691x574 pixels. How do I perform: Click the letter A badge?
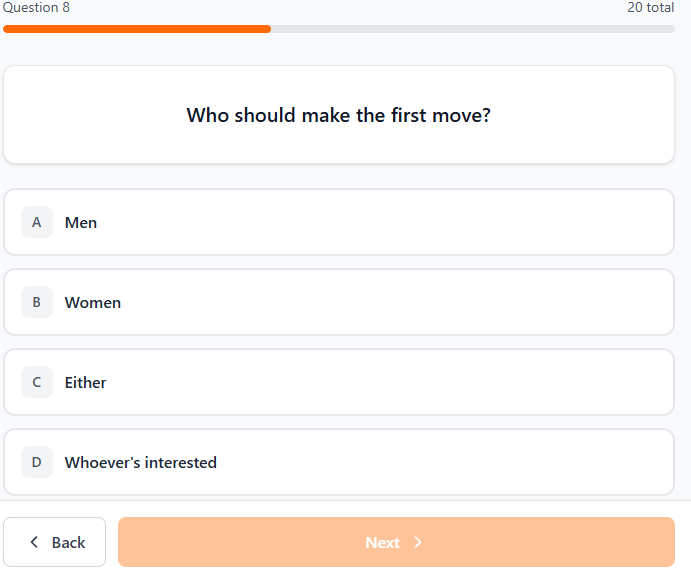tap(37, 222)
